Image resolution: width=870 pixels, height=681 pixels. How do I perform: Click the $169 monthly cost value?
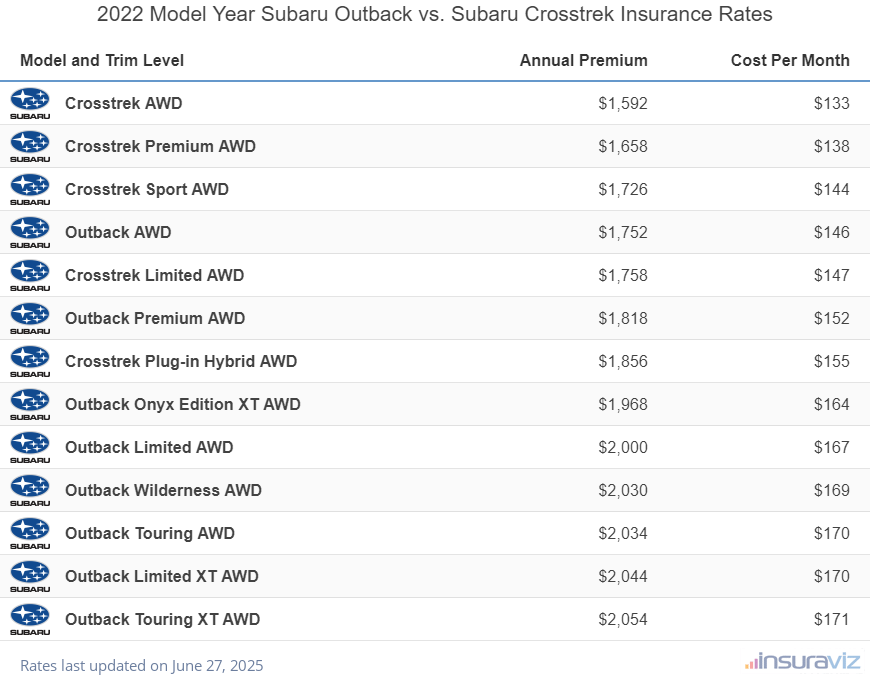click(x=832, y=491)
